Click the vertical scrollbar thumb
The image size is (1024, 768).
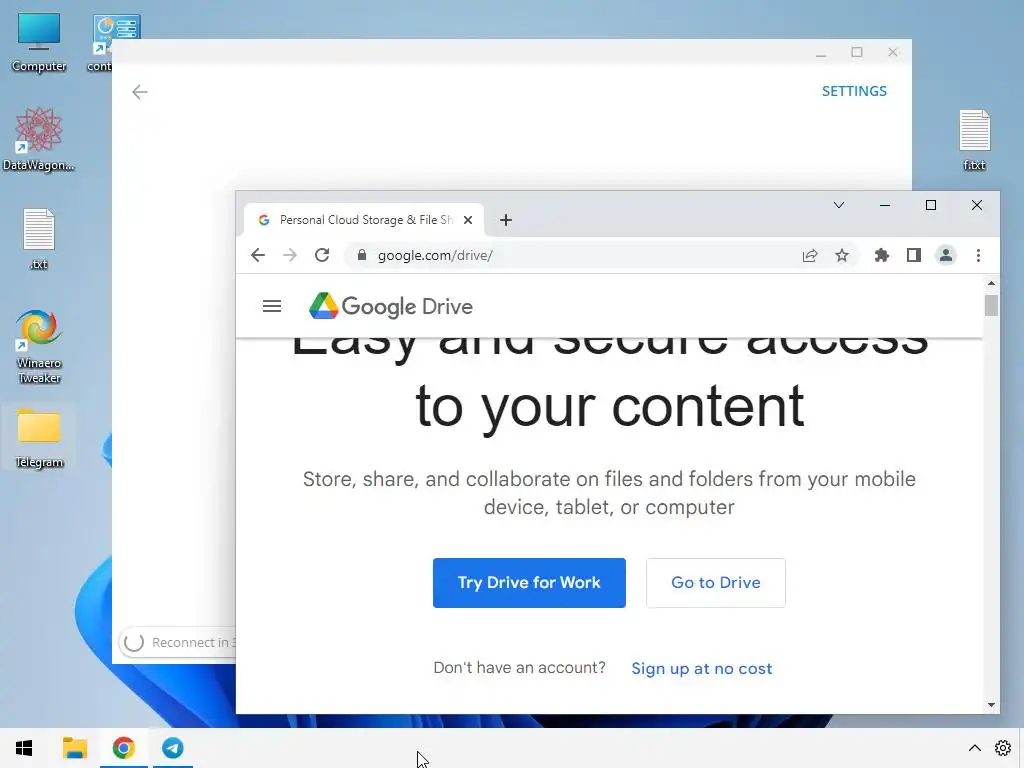tap(991, 306)
